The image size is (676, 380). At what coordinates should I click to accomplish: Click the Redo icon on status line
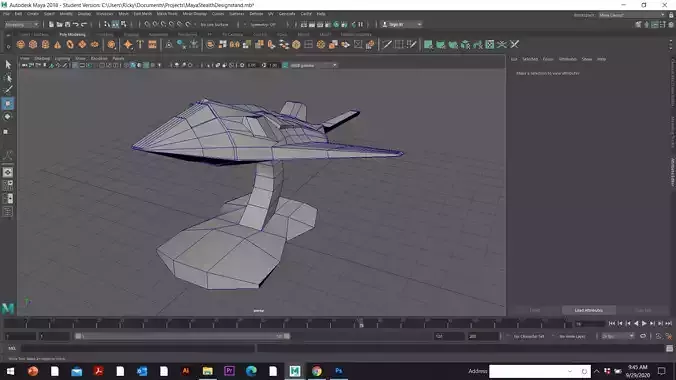point(84,25)
